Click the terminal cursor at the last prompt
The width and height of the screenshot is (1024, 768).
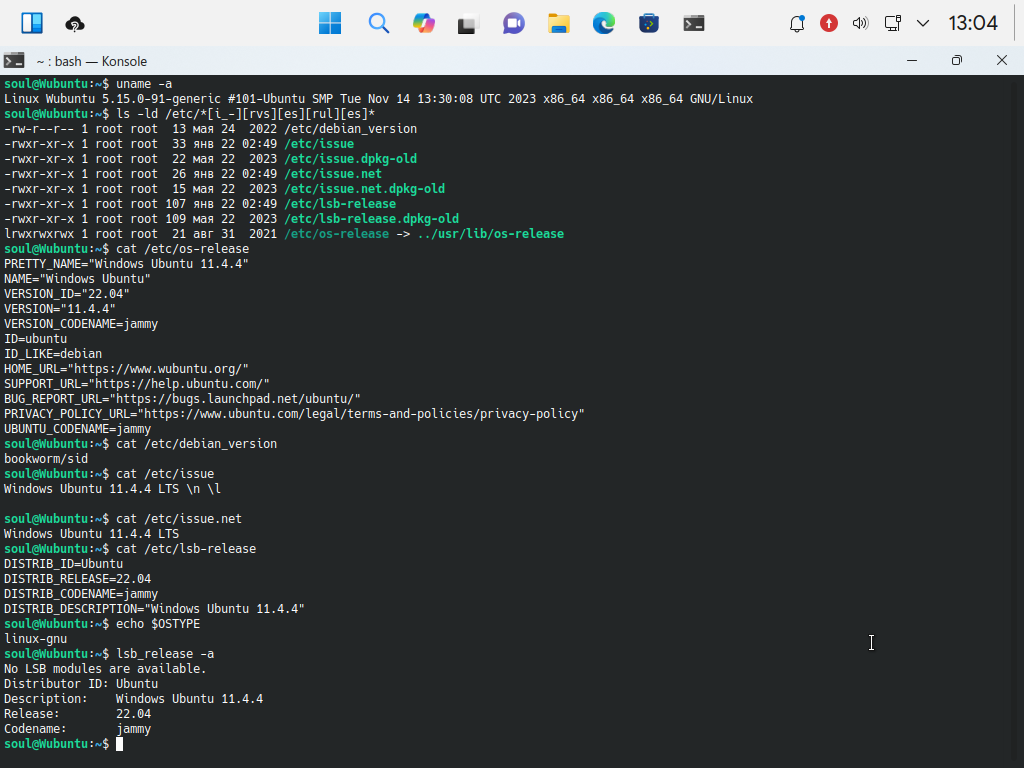(120, 744)
